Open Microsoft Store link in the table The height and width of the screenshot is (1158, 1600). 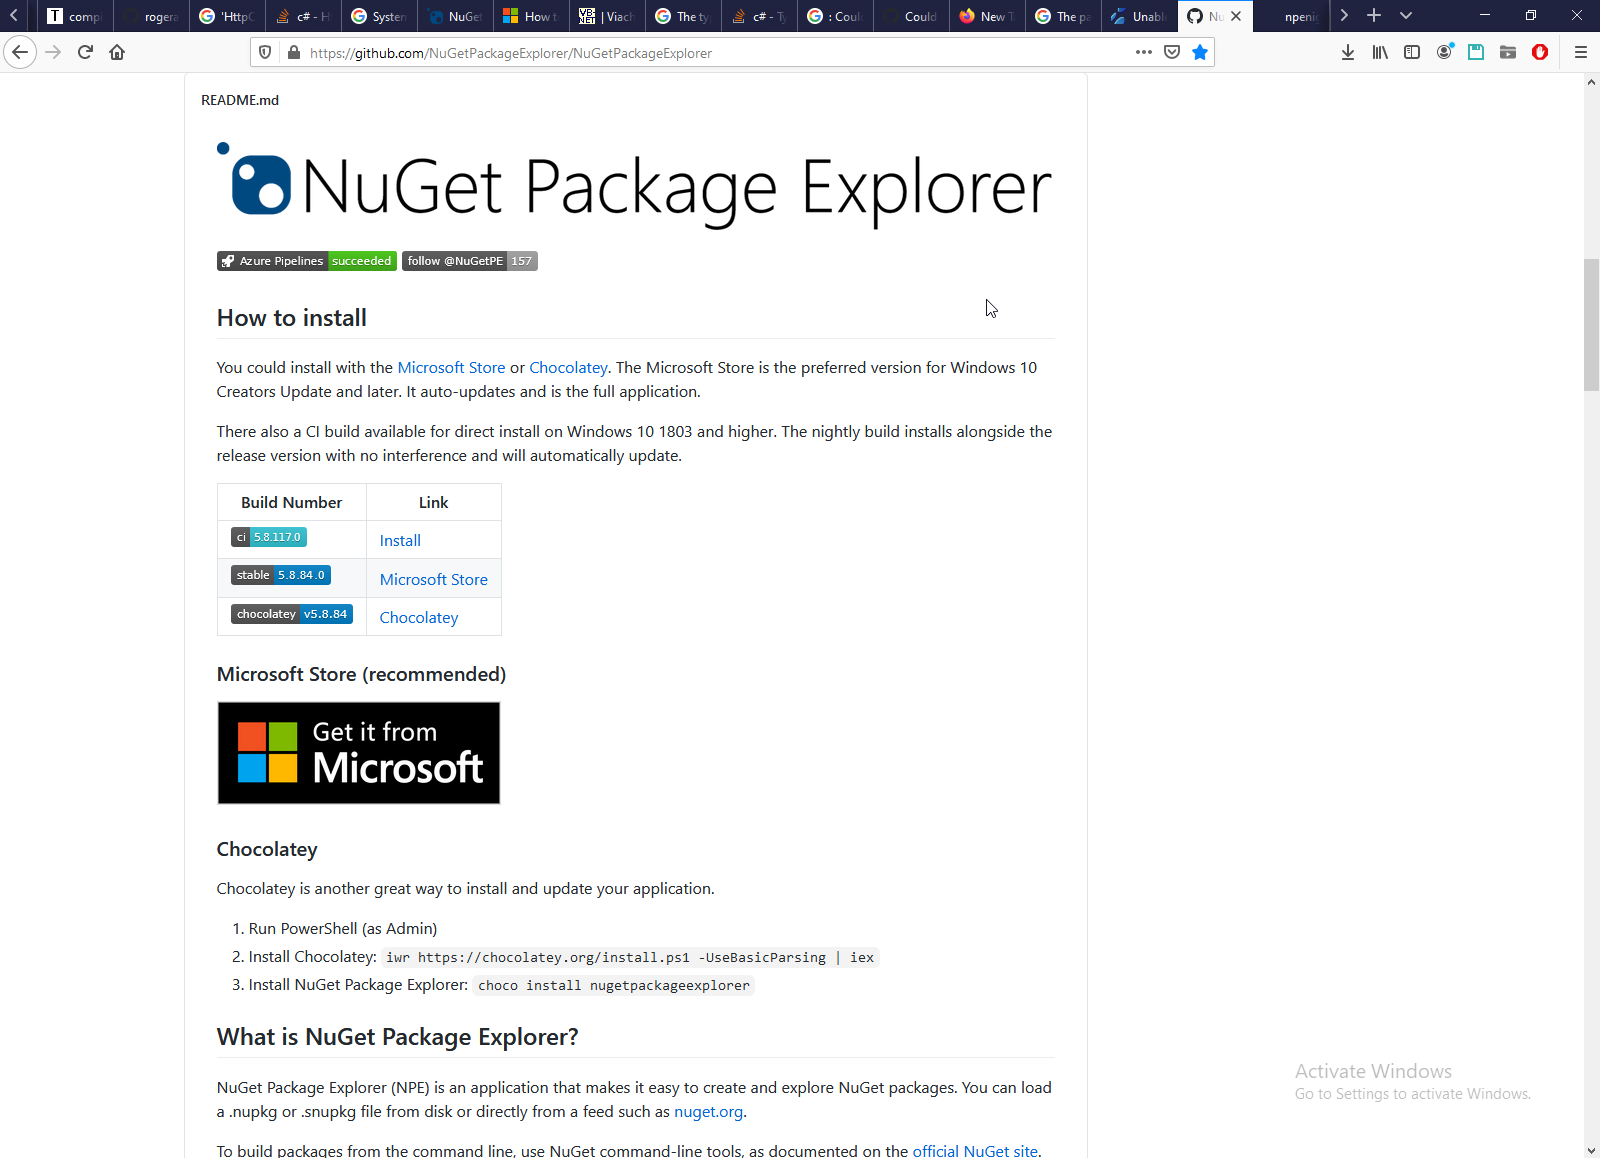click(x=434, y=580)
